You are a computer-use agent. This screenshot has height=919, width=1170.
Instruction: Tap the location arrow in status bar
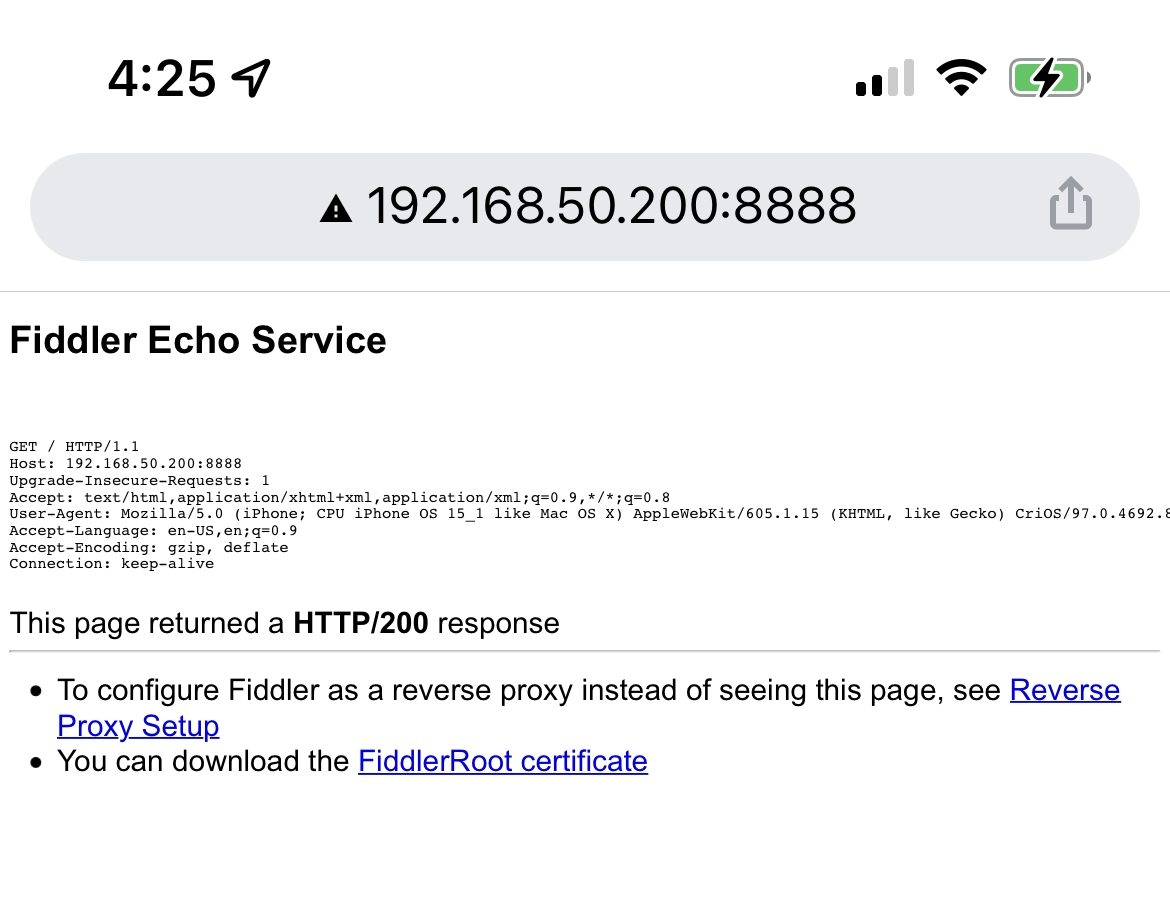pos(250,78)
